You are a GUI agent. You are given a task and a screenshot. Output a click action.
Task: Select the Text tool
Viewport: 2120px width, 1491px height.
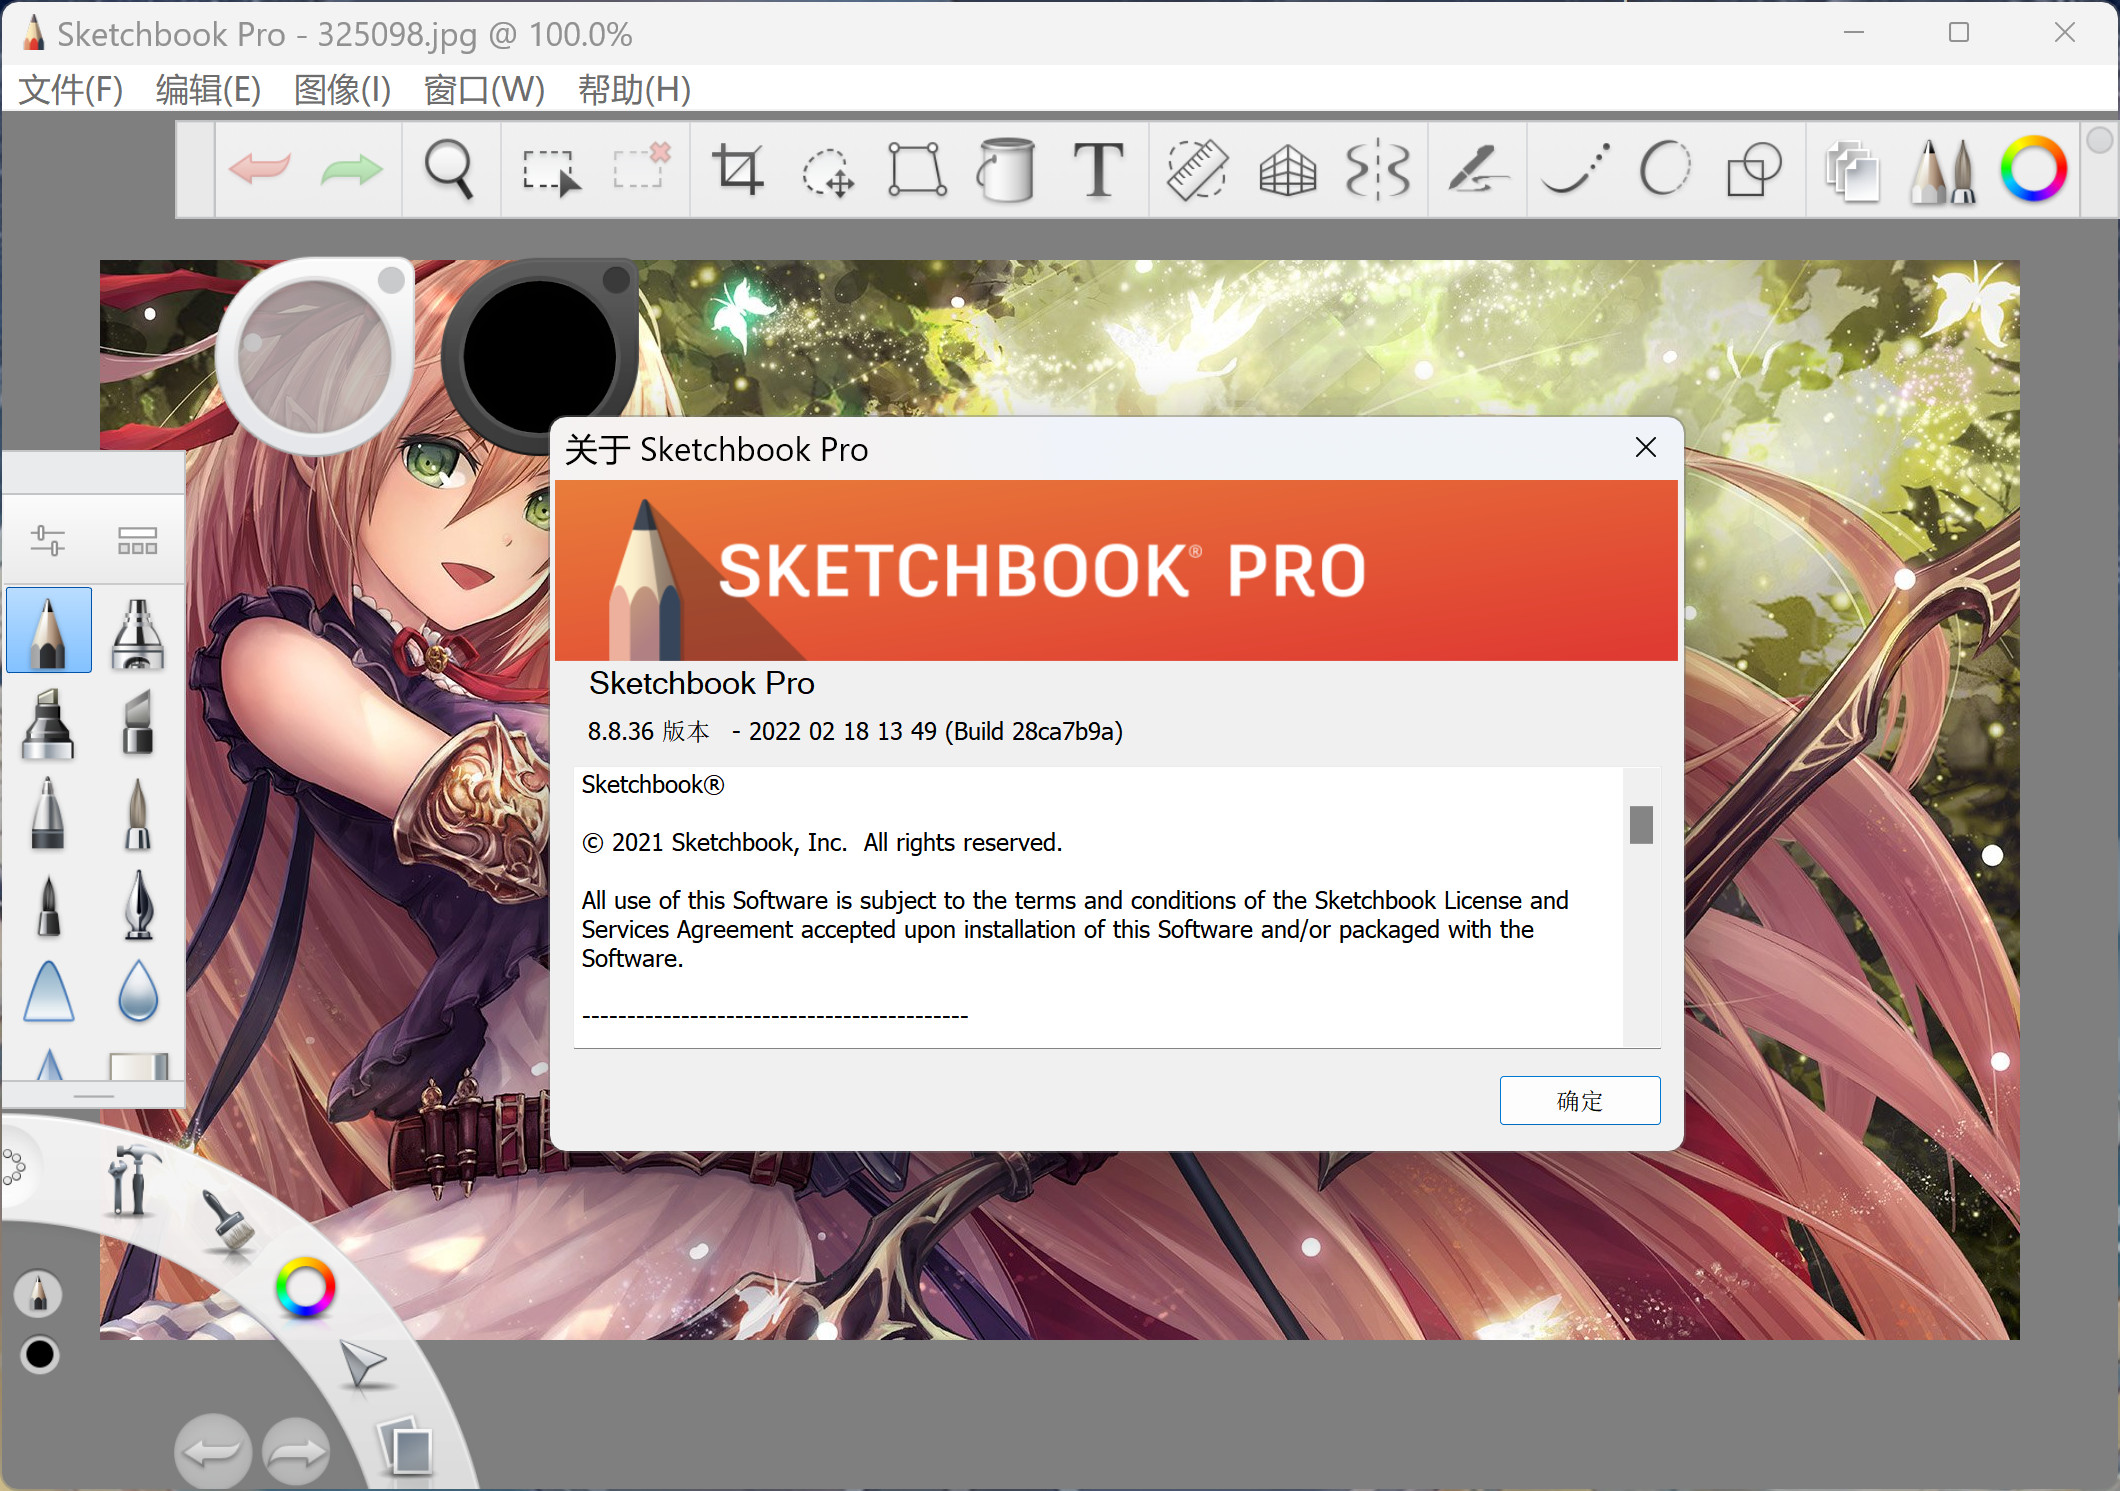pos(1098,169)
